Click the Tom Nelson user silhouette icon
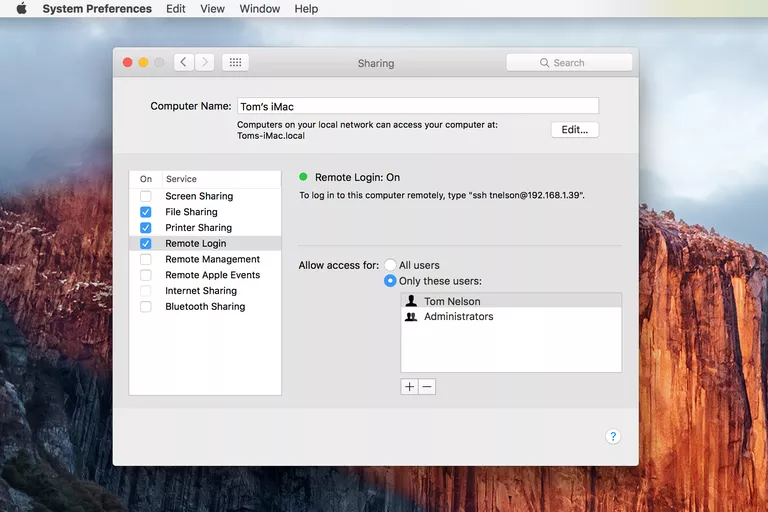The width and height of the screenshot is (768, 512). [x=411, y=301]
